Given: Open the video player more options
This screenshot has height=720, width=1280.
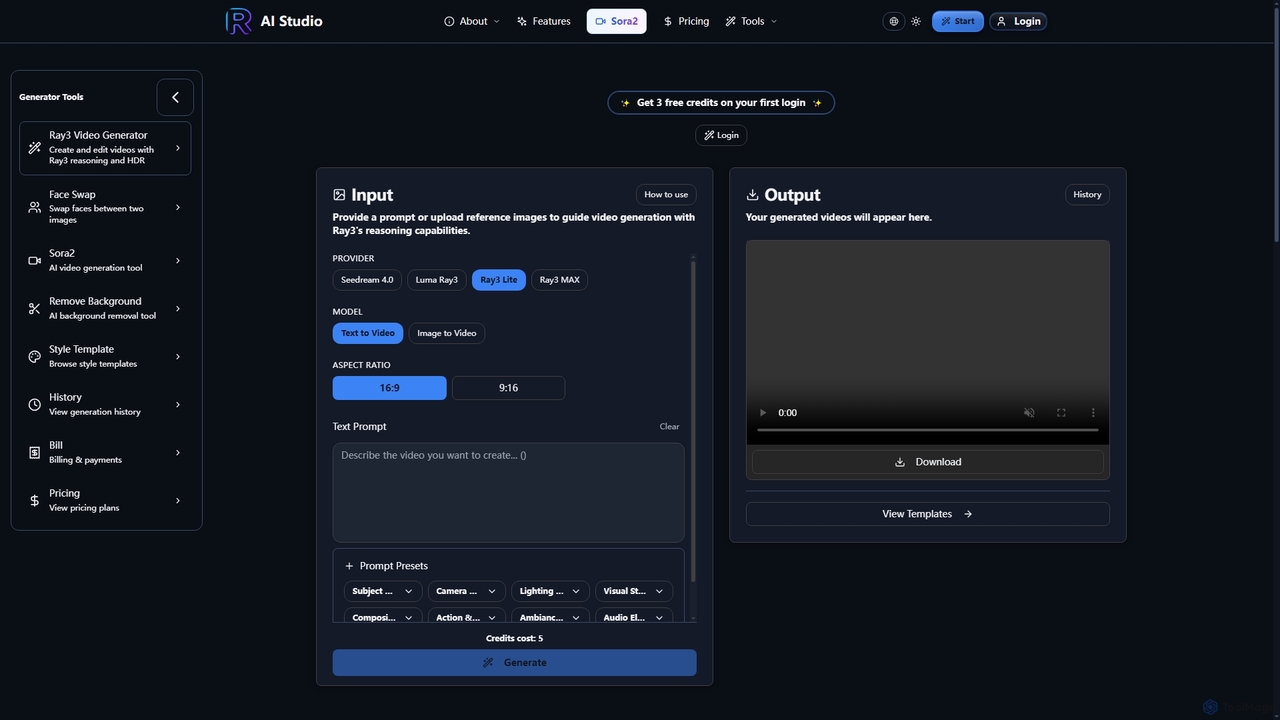Looking at the screenshot, I should point(1093,412).
